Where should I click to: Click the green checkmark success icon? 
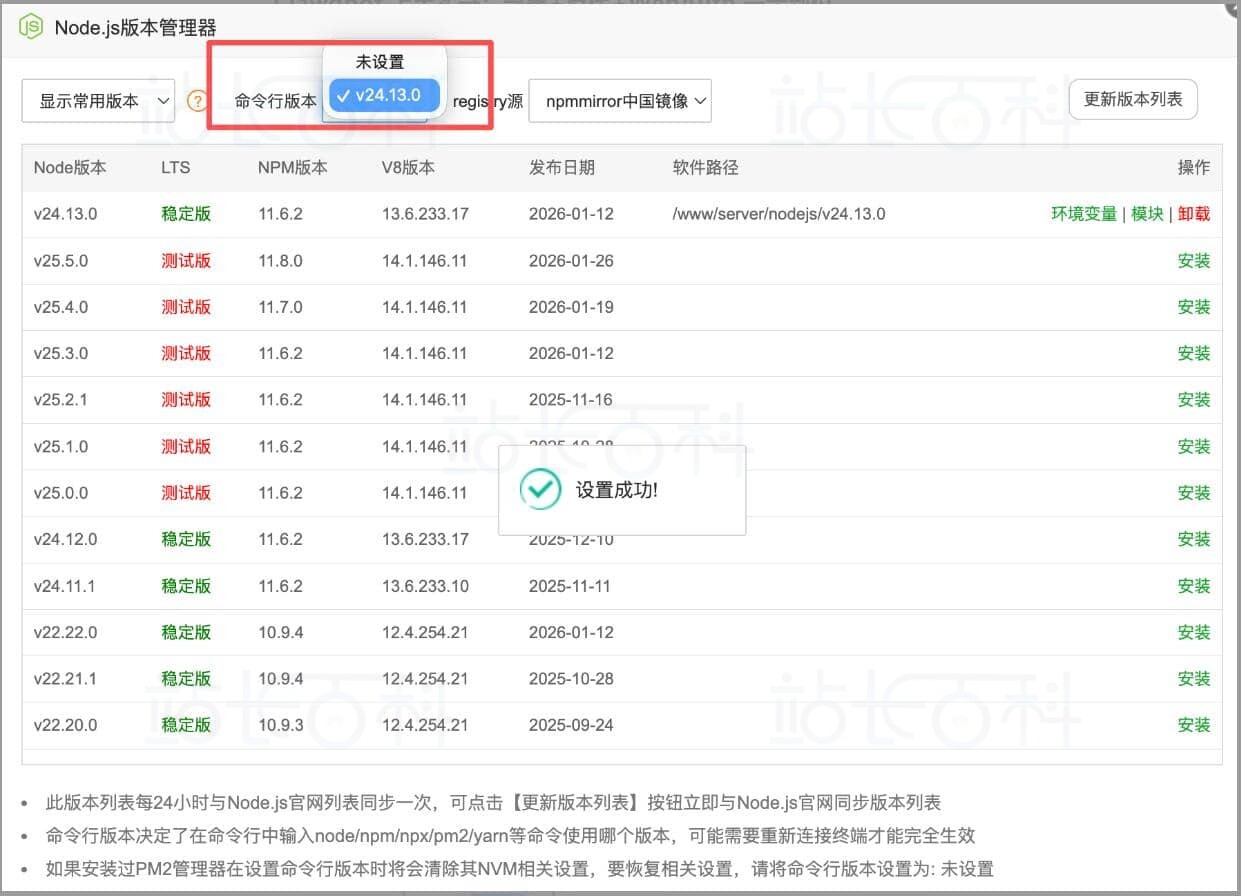tap(541, 490)
